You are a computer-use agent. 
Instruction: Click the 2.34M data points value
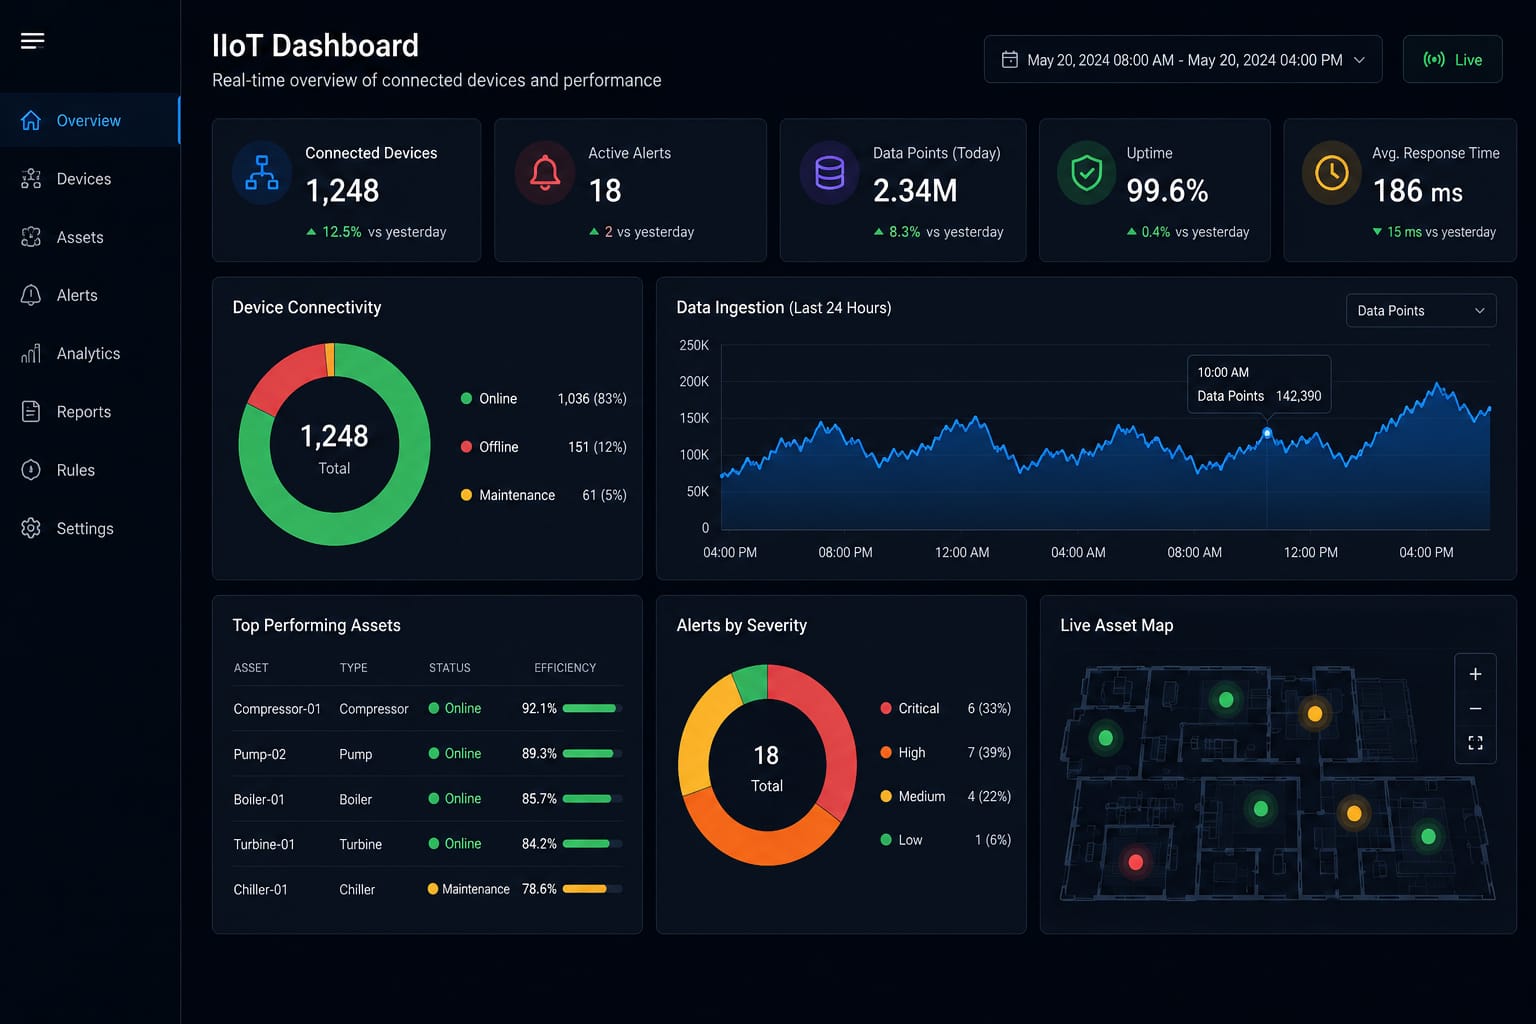[x=915, y=190]
